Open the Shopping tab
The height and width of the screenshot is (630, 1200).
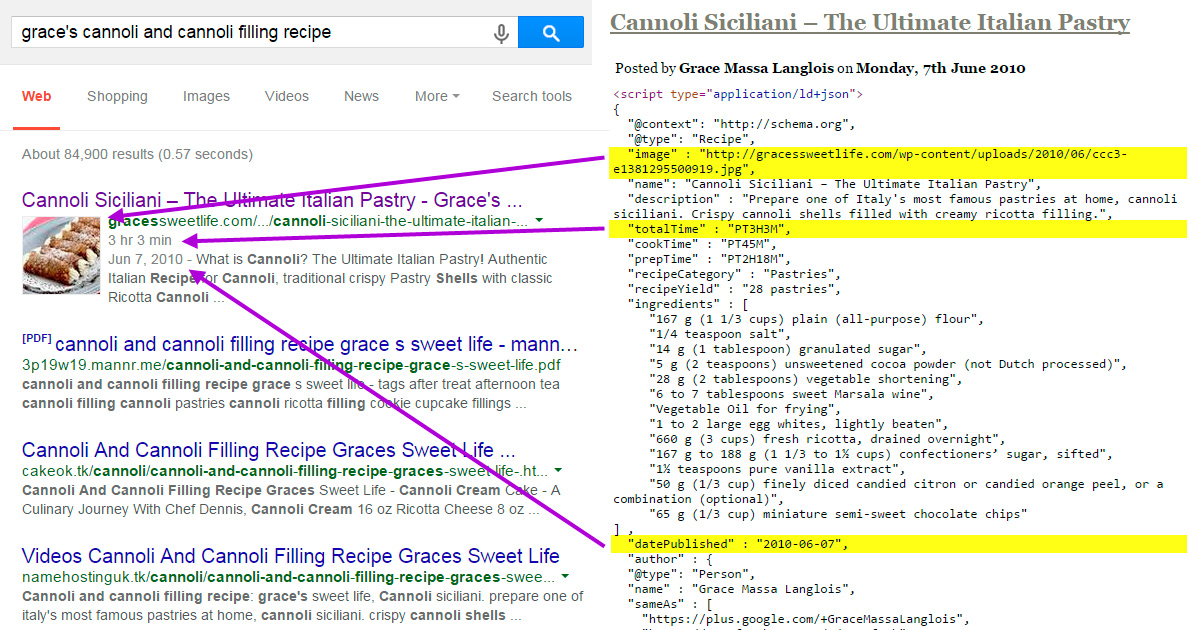[x=117, y=97]
